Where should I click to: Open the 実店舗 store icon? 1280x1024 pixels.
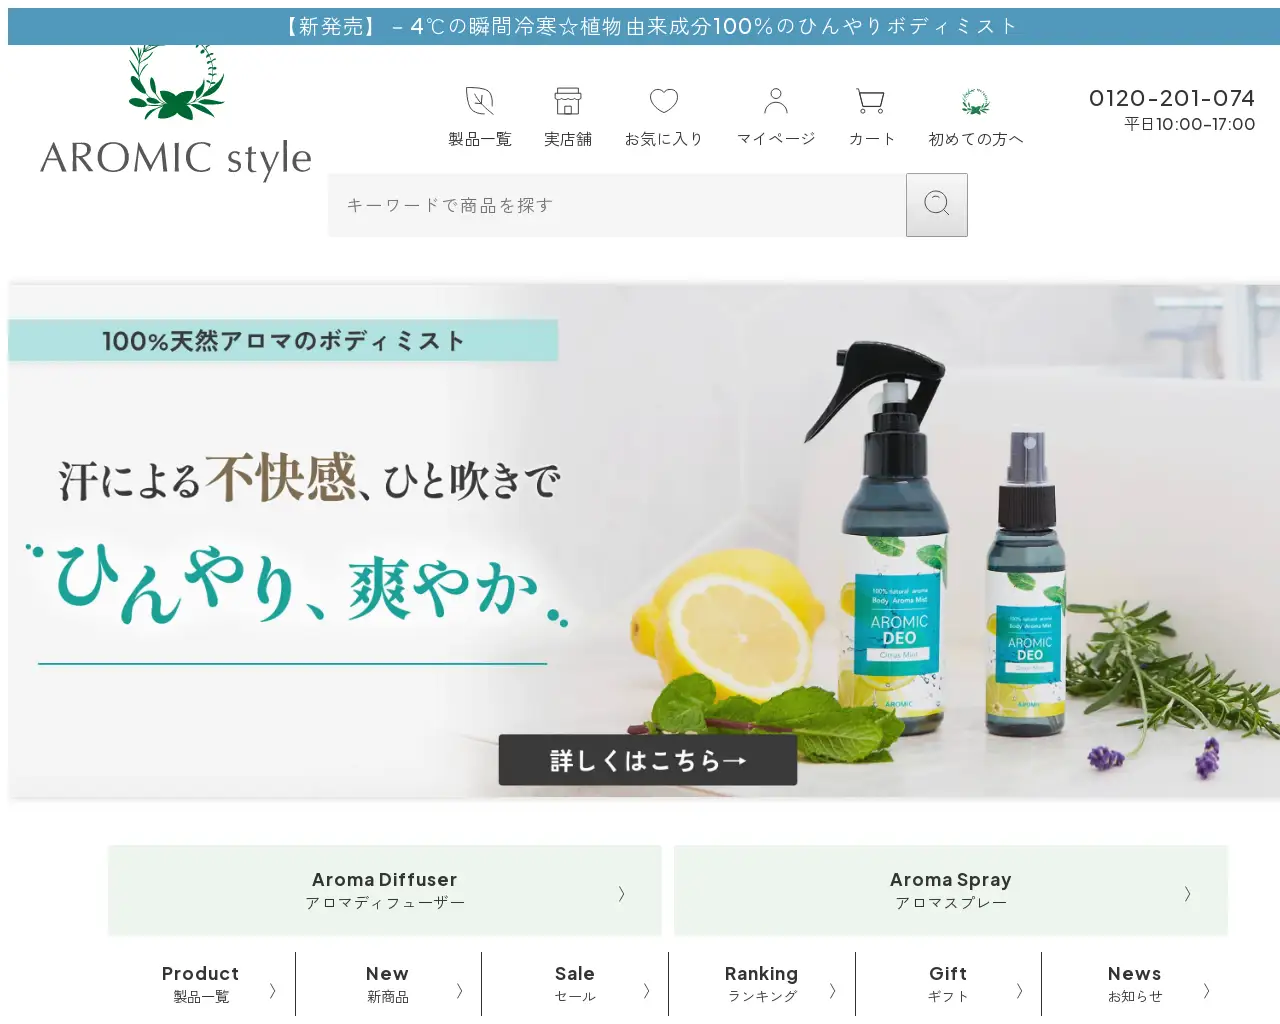pyautogui.click(x=567, y=100)
